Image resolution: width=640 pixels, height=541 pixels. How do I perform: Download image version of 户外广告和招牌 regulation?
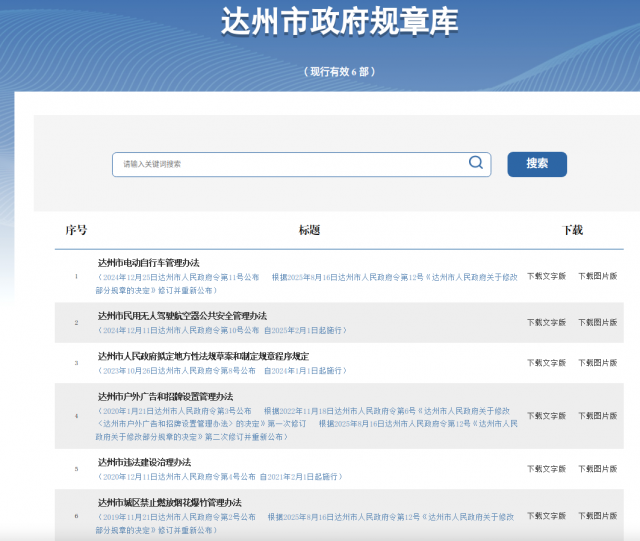tap(597, 416)
